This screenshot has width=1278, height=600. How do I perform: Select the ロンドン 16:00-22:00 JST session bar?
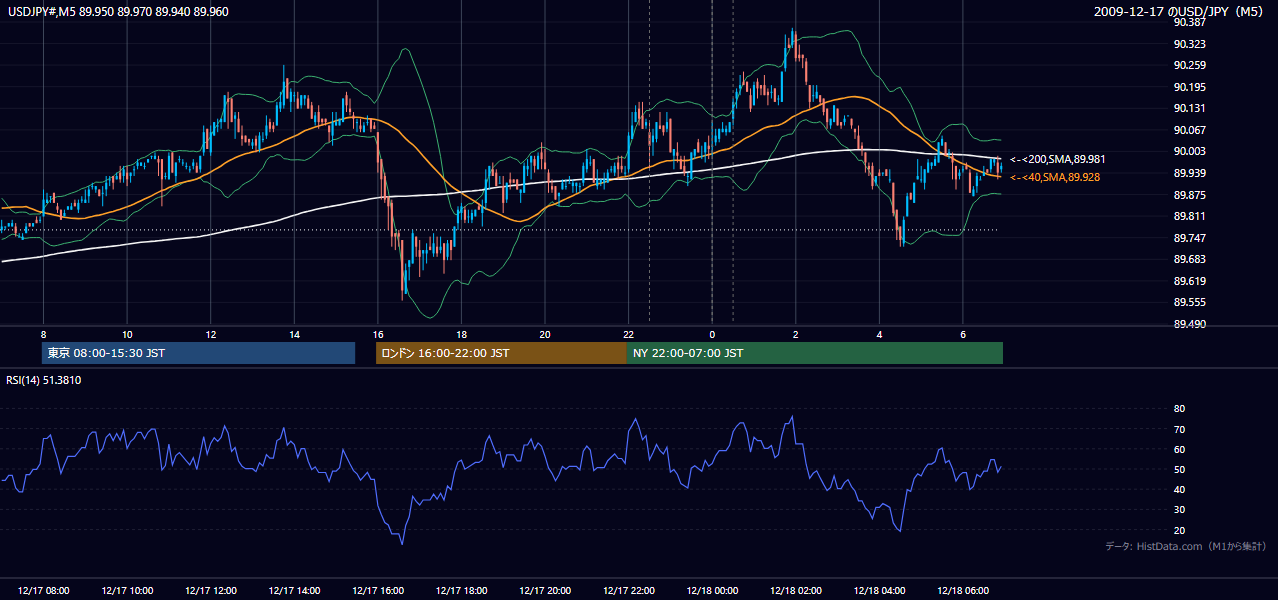coord(501,353)
